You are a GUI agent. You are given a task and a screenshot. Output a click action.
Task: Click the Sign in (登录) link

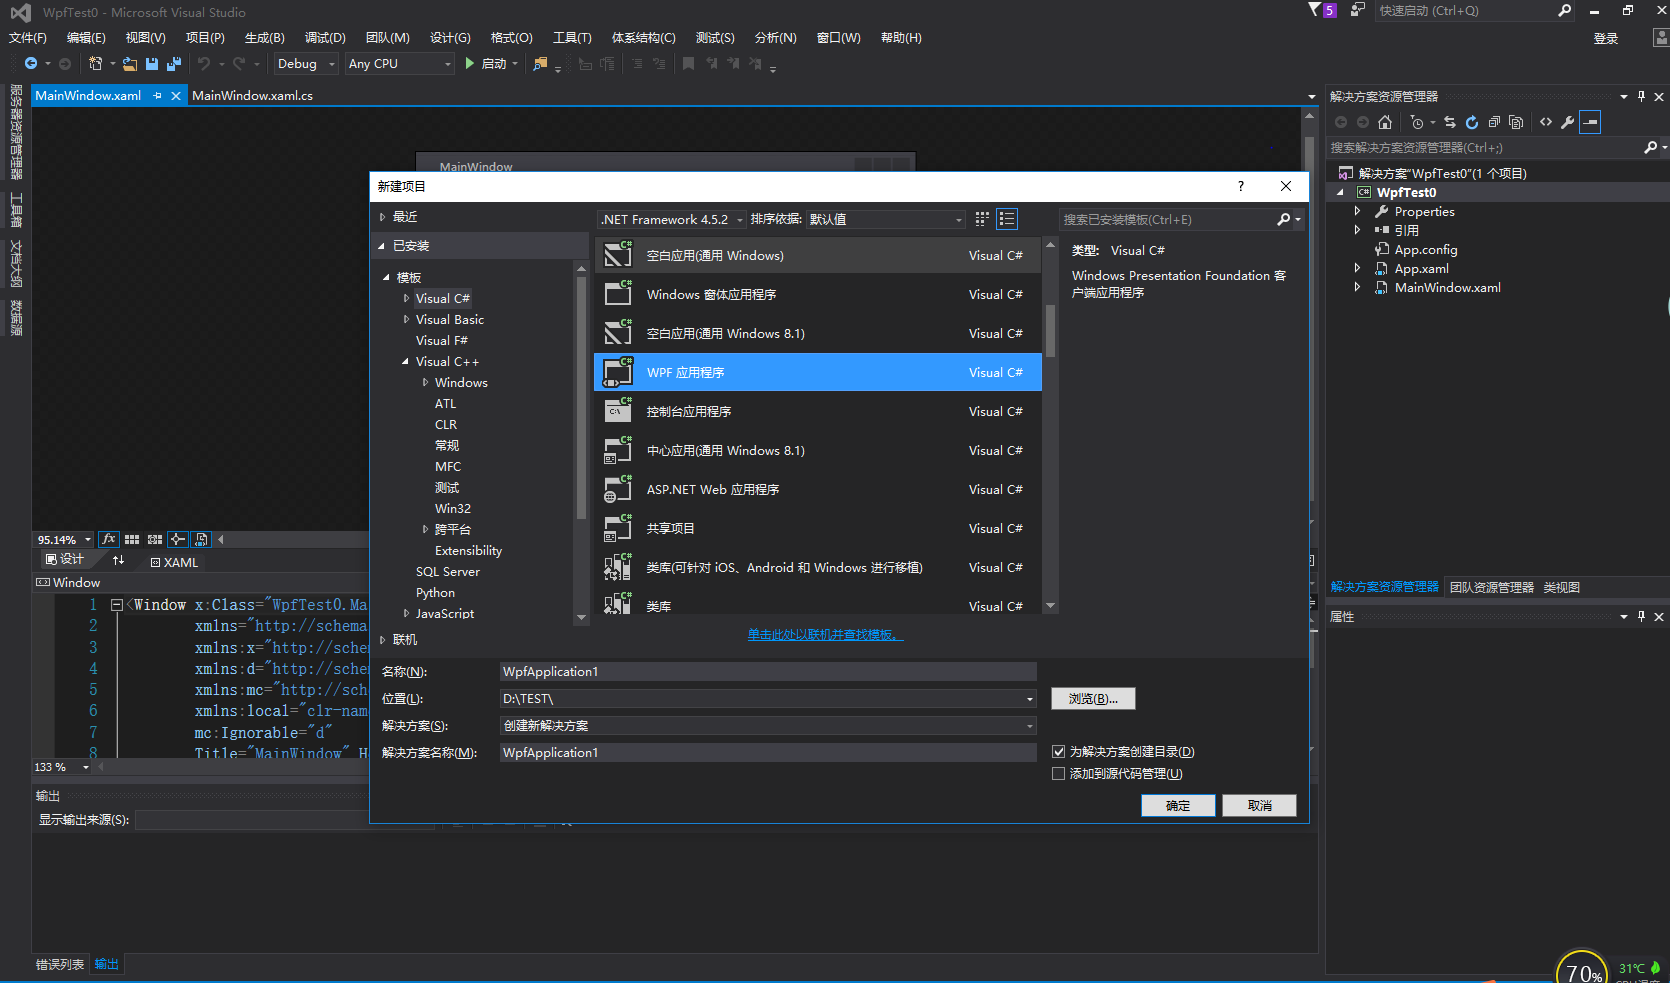pos(1605,38)
